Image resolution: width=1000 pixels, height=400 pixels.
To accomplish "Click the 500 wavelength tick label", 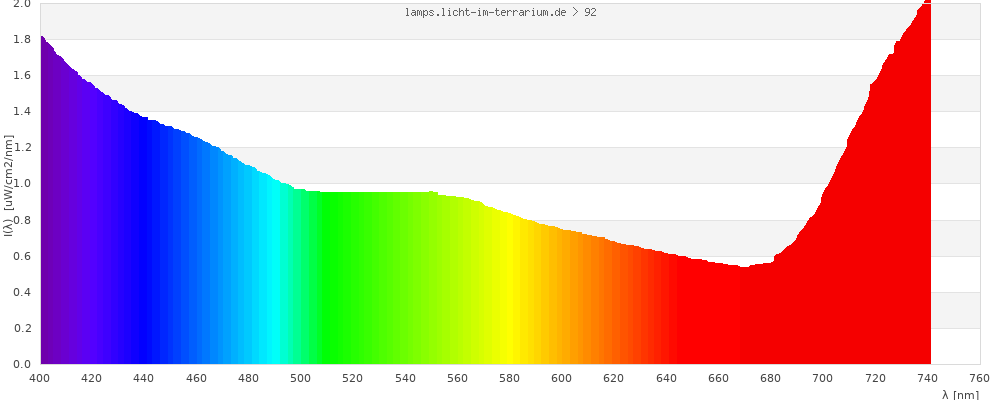I will pyautogui.click(x=301, y=378).
